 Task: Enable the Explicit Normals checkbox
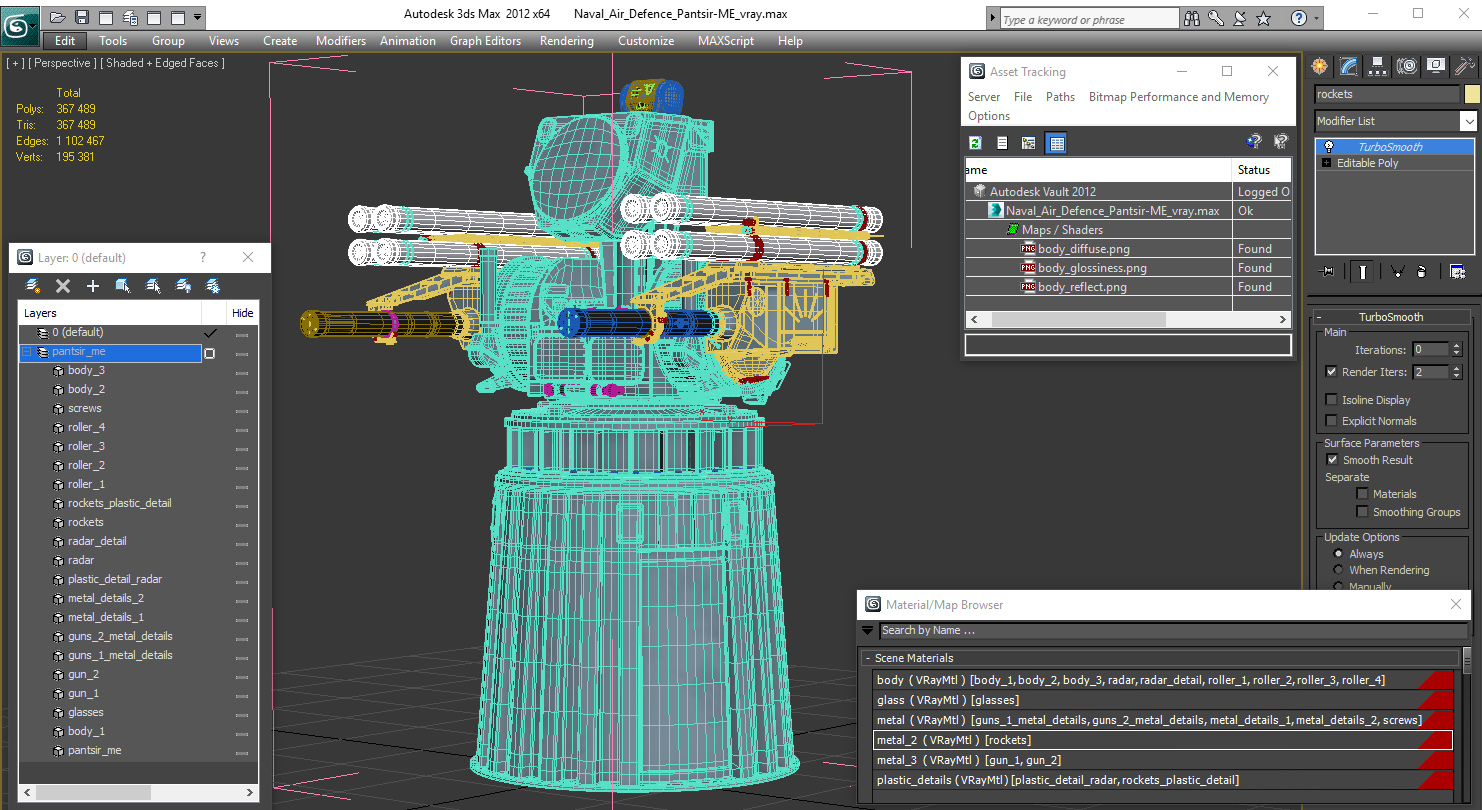[1331, 420]
